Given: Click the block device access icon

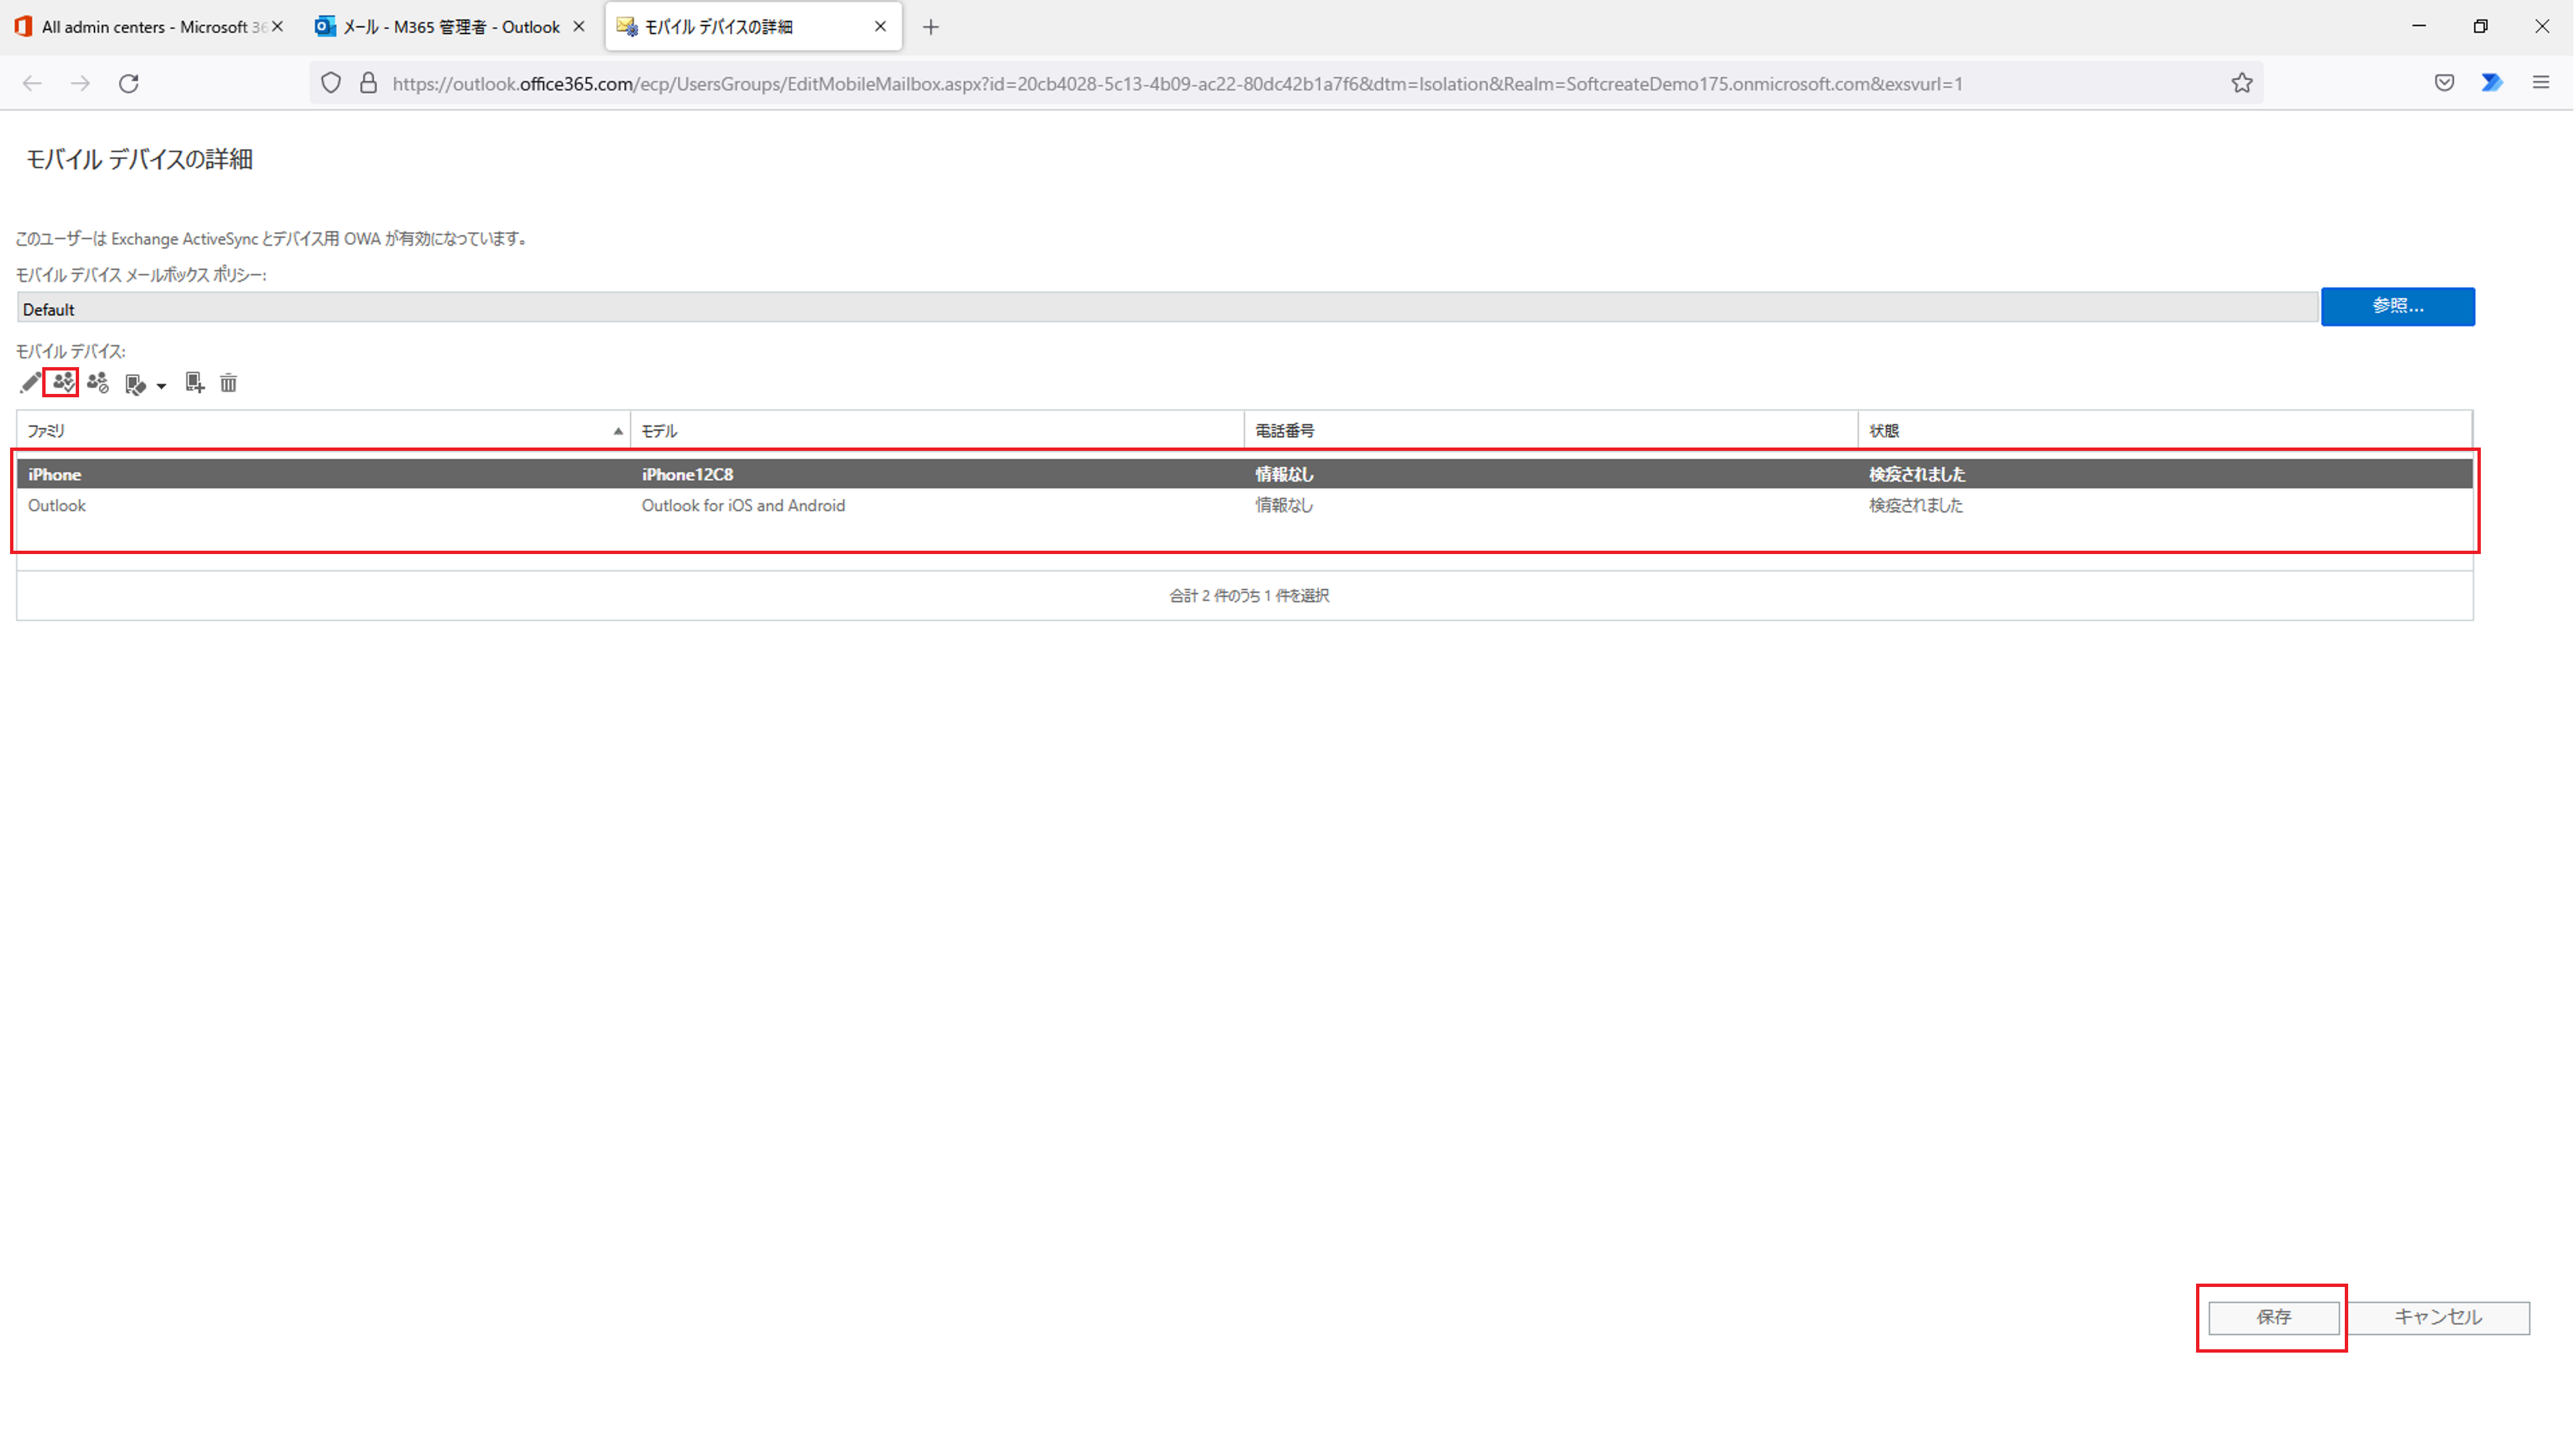Looking at the screenshot, I should [98, 382].
